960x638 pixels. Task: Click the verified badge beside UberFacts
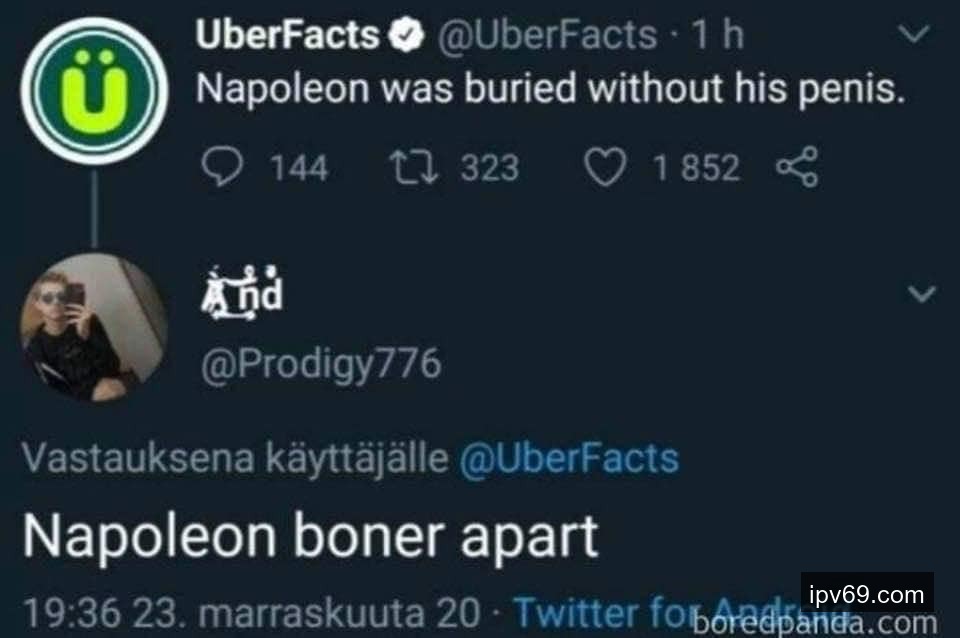click(404, 36)
